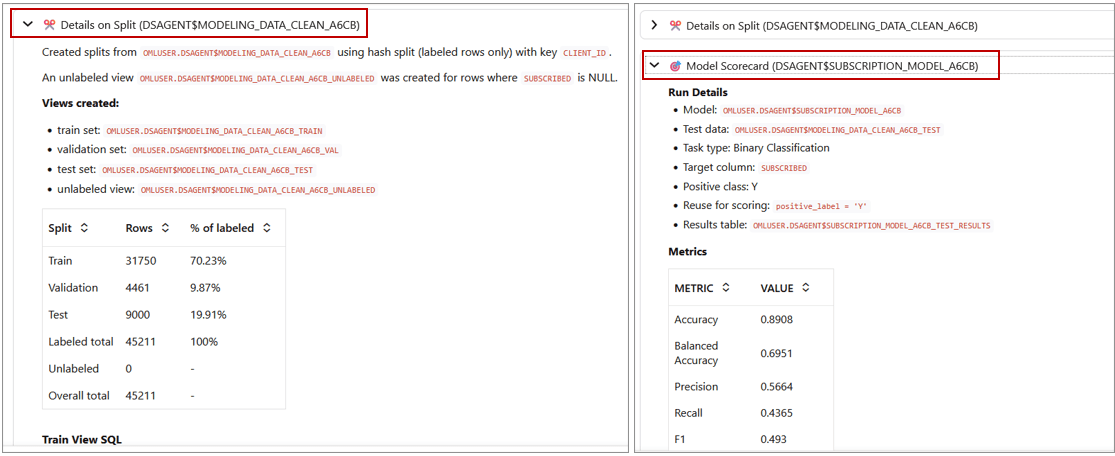Click the Train cell in Split column

(x=60, y=261)
